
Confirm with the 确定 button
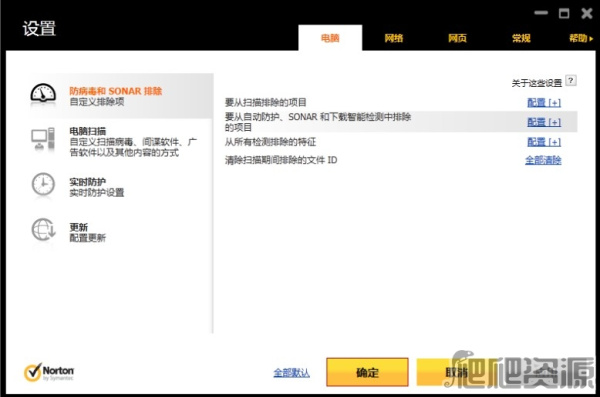pyautogui.click(x=367, y=372)
